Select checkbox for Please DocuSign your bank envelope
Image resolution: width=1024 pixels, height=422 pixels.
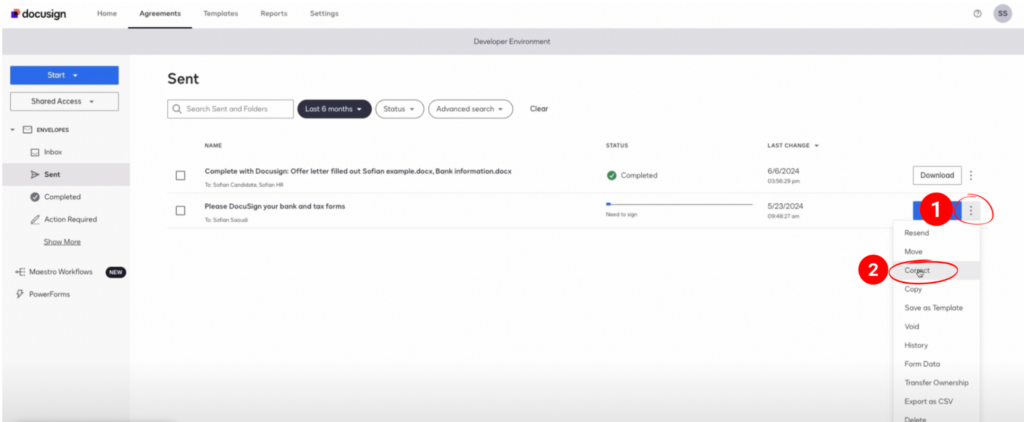point(181,210)
